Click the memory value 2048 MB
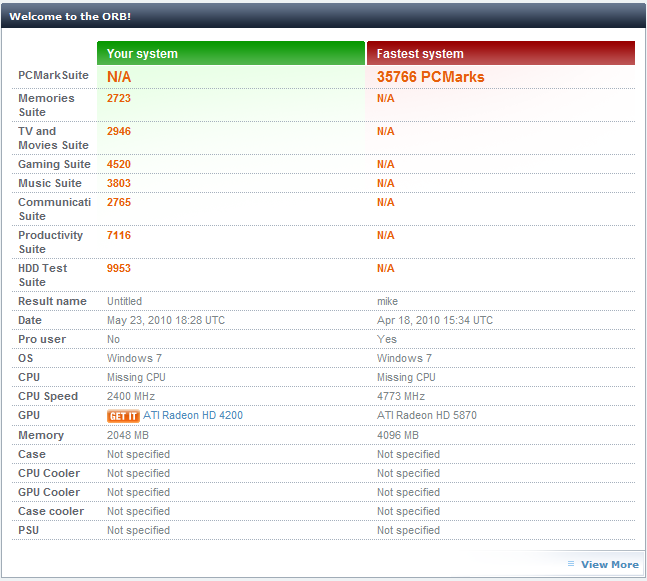 [x=128, y=435]
